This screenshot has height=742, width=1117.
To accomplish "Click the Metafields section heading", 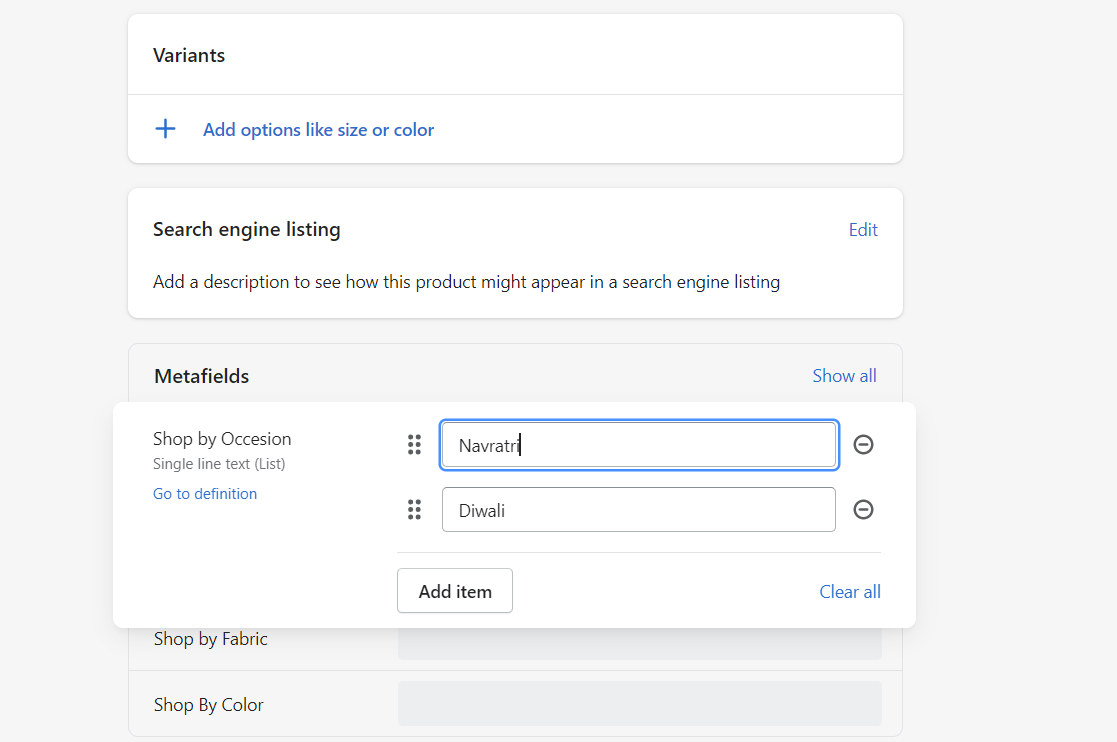I will pos(202,376).
